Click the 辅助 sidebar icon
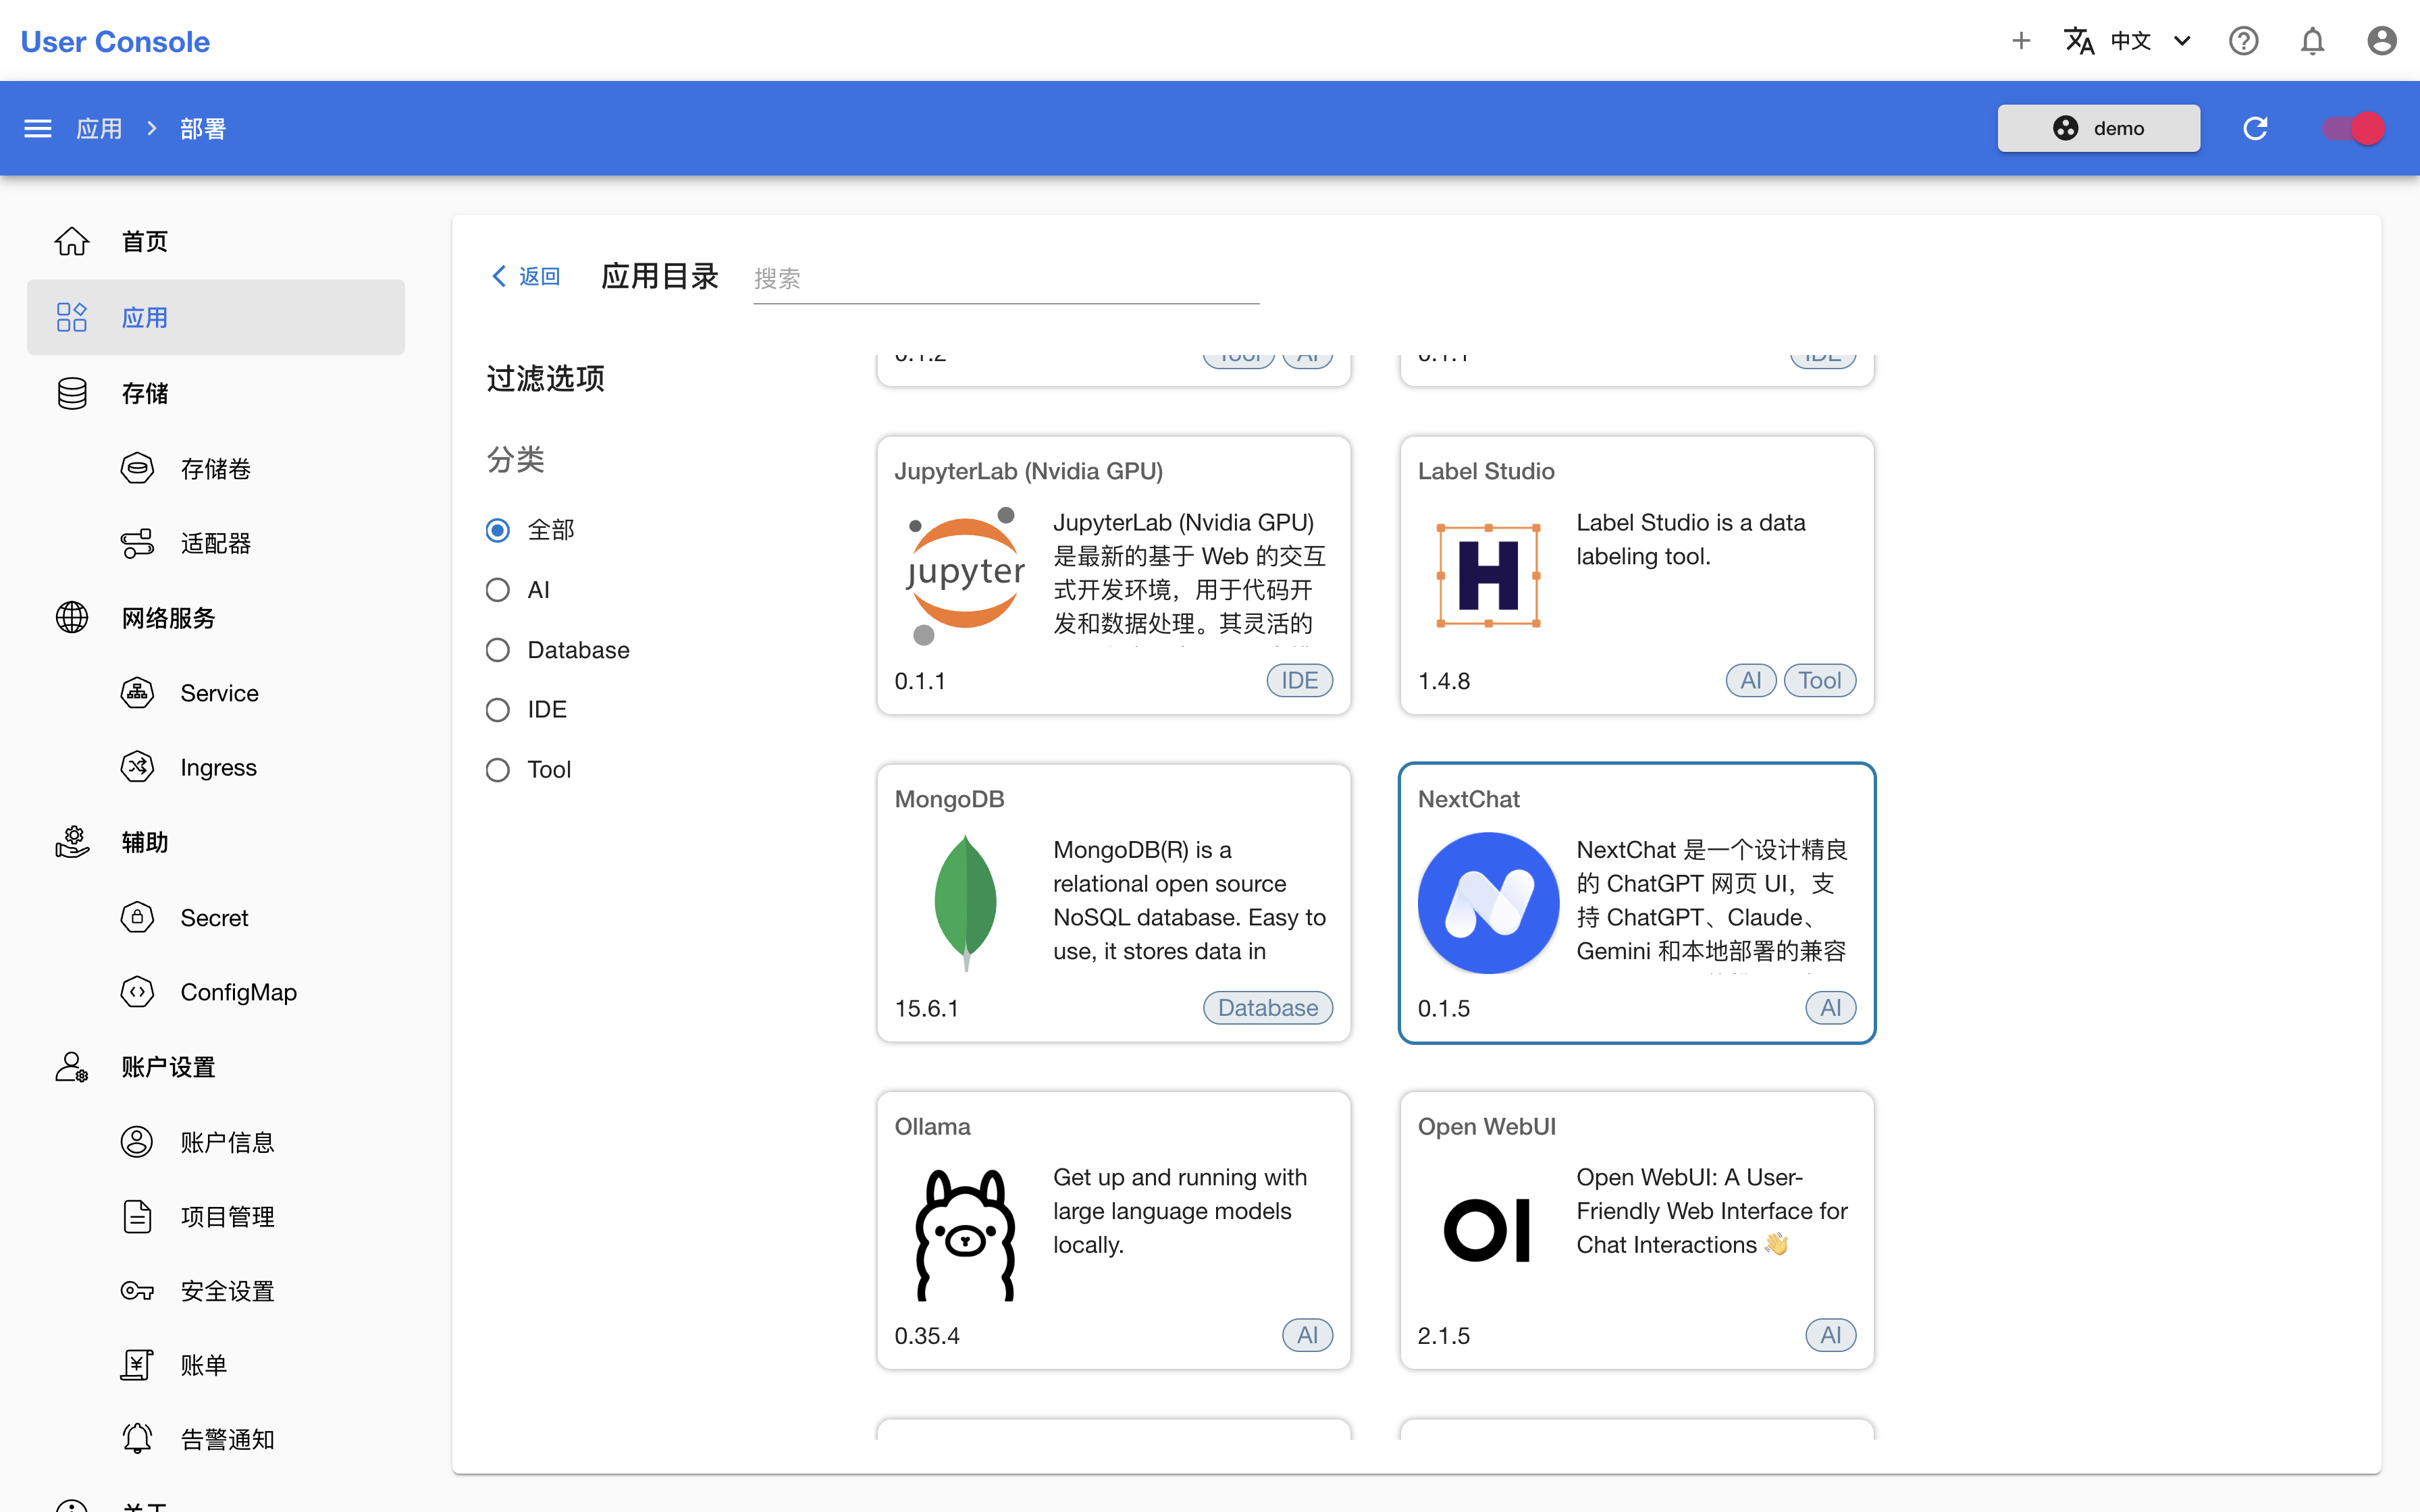2420x1512 pixels. tap(72, 842)
